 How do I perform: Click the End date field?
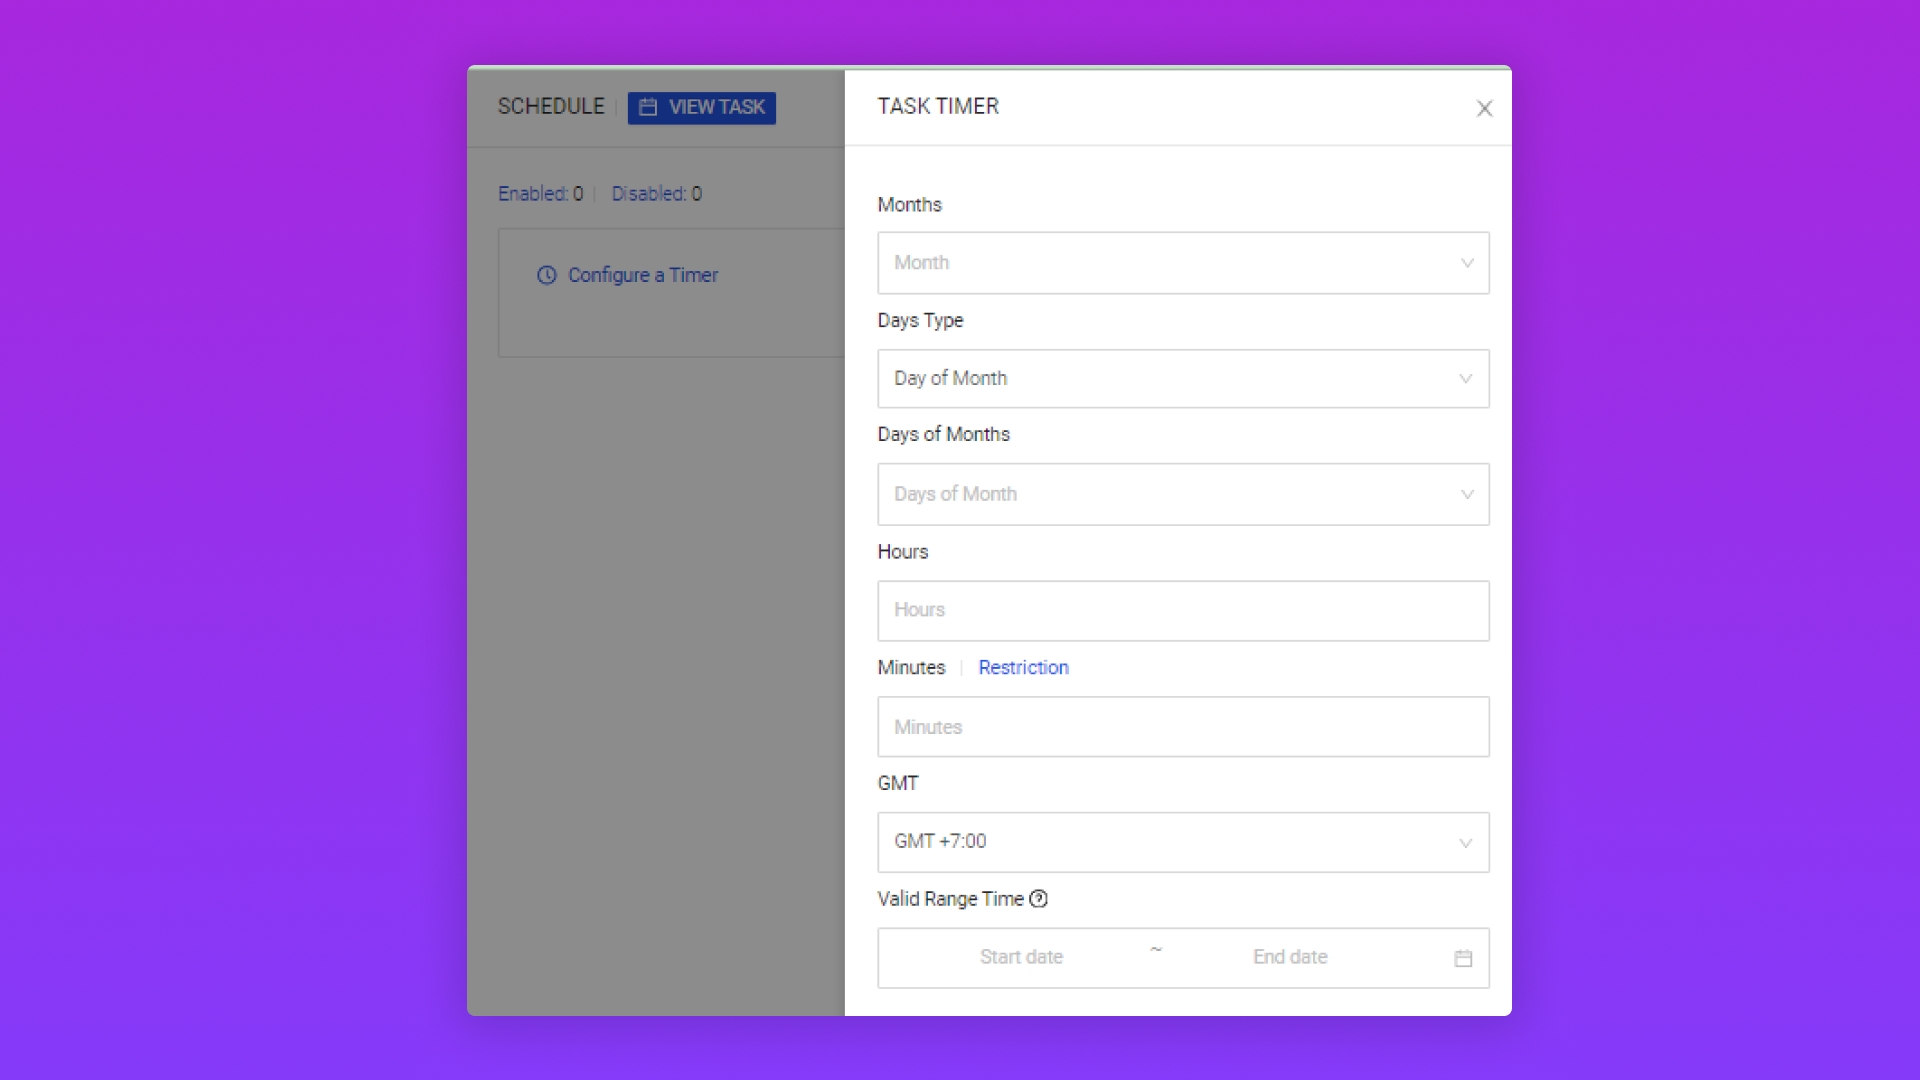[1290, 957]
